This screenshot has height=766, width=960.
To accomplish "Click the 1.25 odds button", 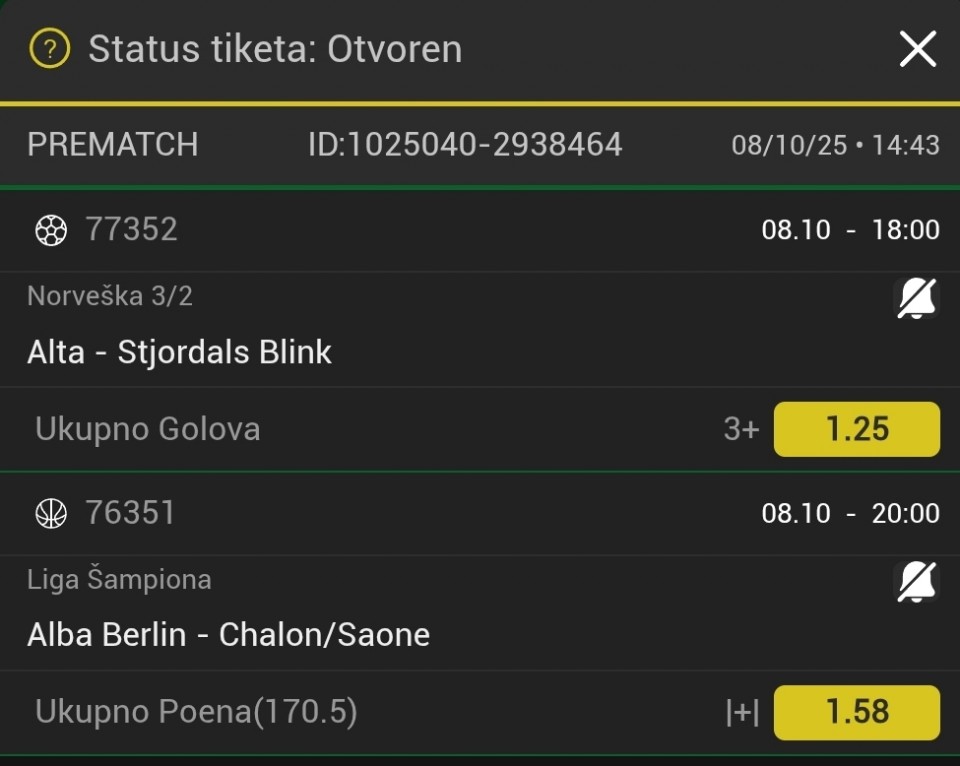I will 857,429.
